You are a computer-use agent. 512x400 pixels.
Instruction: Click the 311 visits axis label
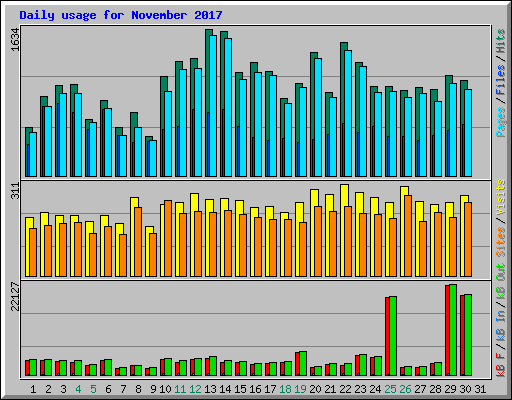(15, 191)
